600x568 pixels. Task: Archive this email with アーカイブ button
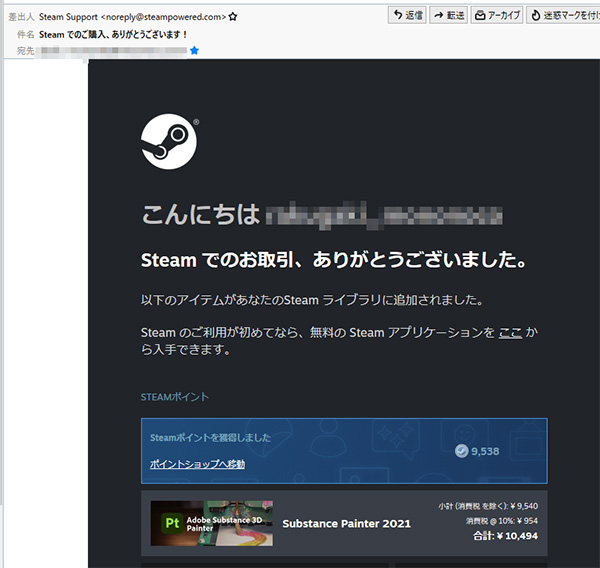498,15
